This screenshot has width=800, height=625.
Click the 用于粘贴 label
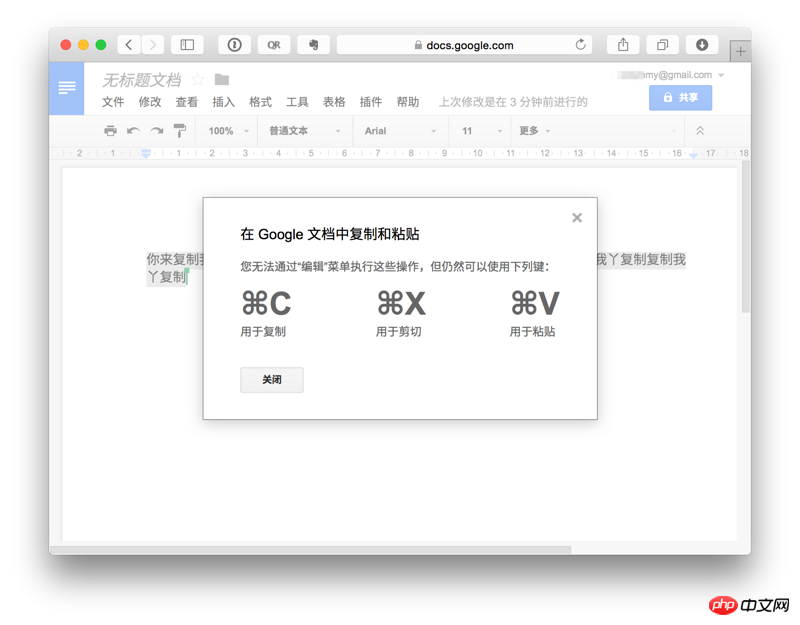(x=532, y=332)
